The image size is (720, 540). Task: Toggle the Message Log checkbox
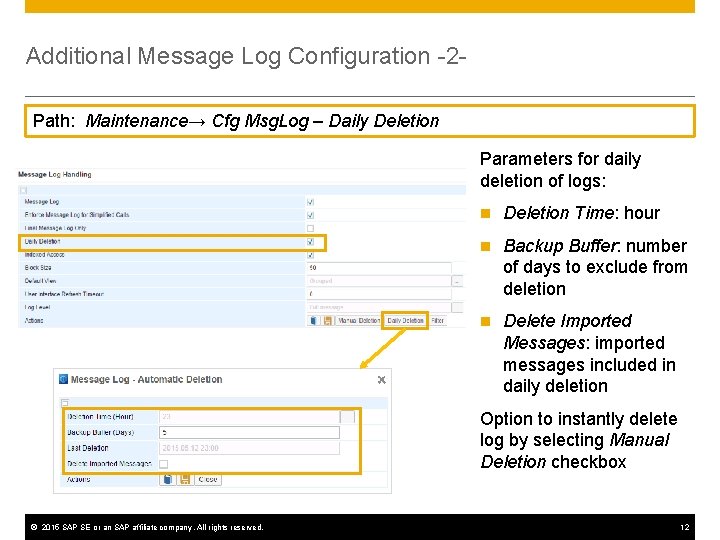tap(310, 202)
